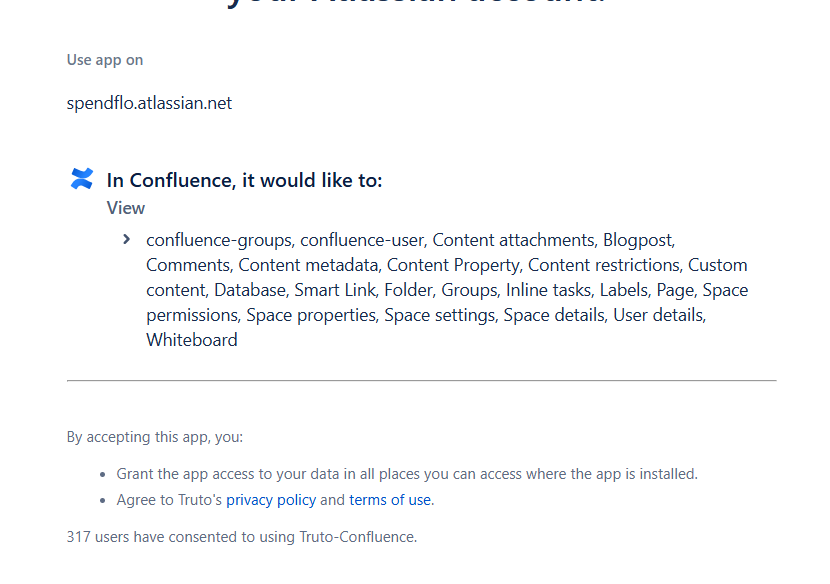The height and width of the screenshot is (584, 830).
Task: Click '317 users have consented' text
Action: tap(241, 537)
